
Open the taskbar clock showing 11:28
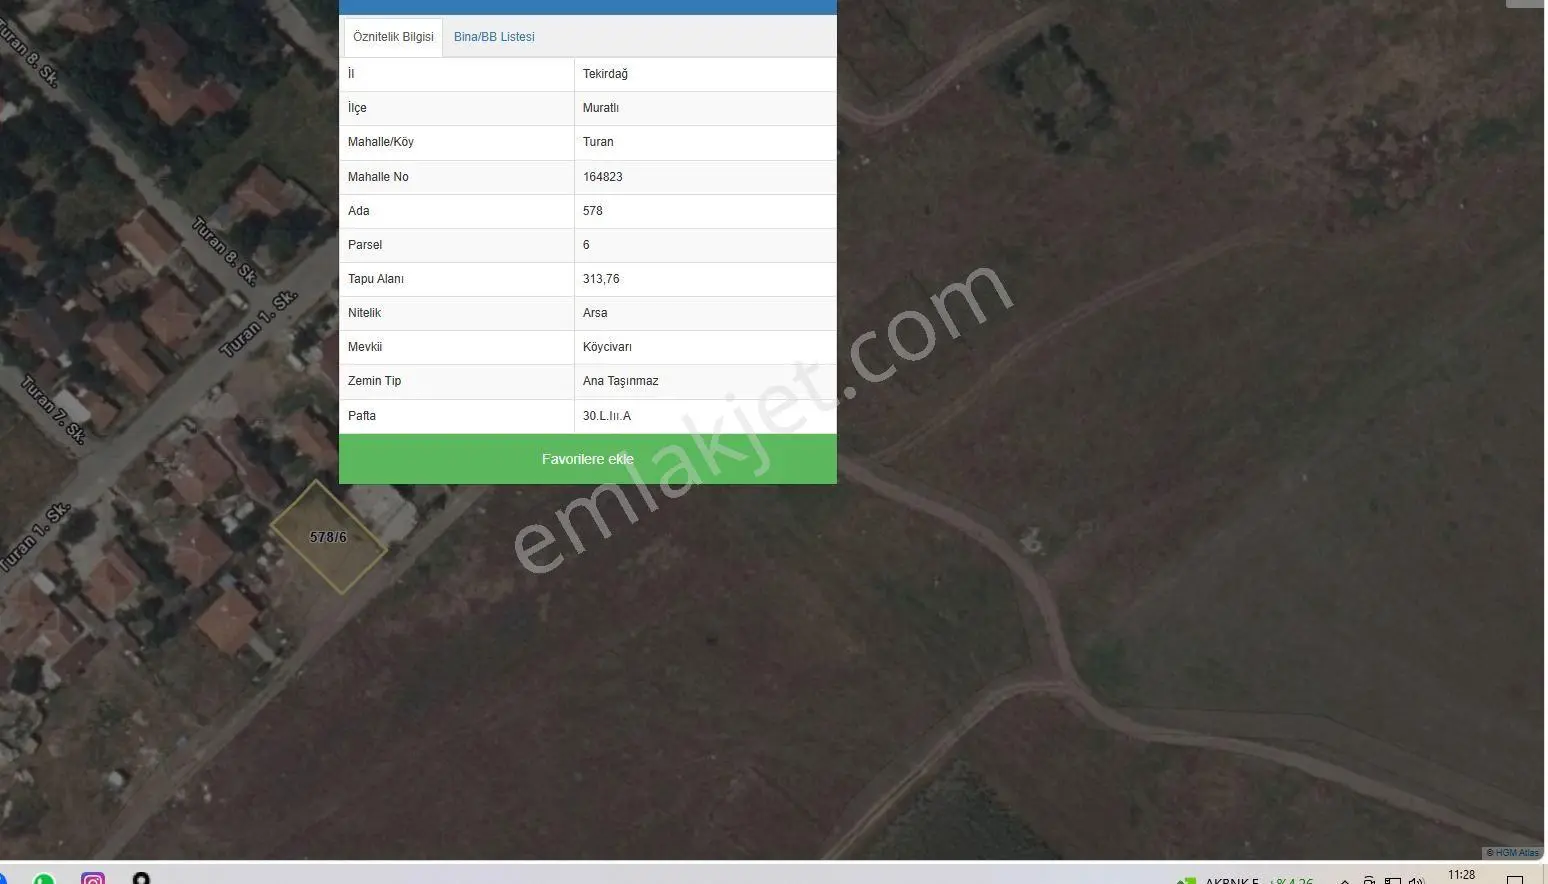(1461, 875)
